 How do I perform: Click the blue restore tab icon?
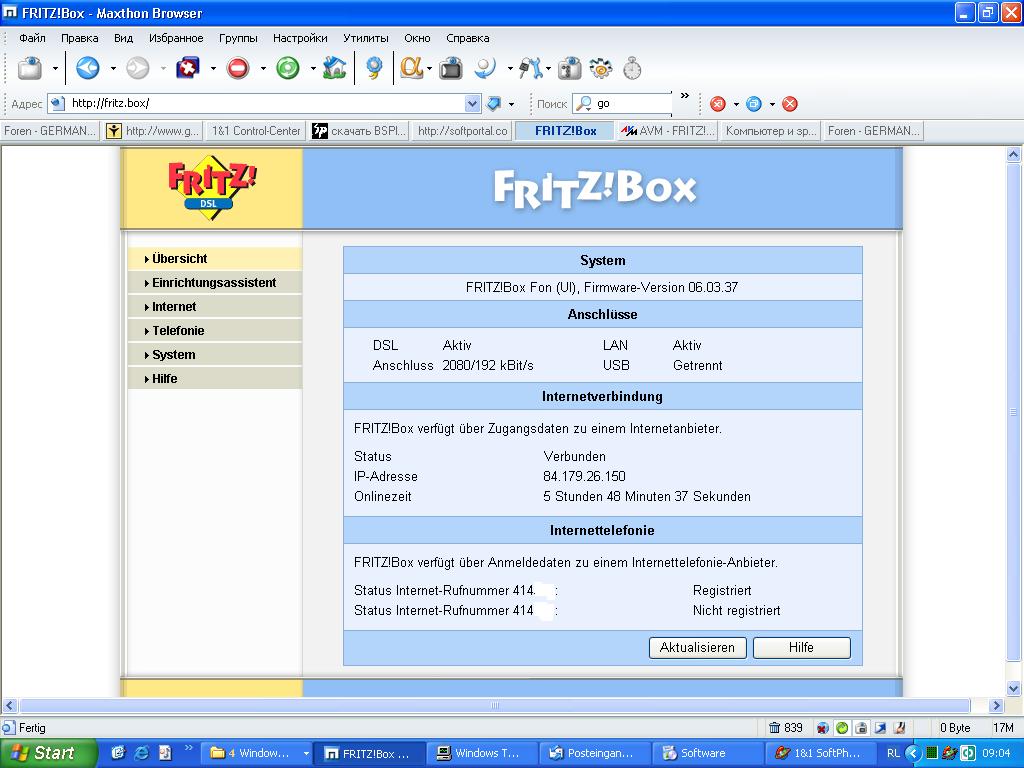click(x=754, y=104)
